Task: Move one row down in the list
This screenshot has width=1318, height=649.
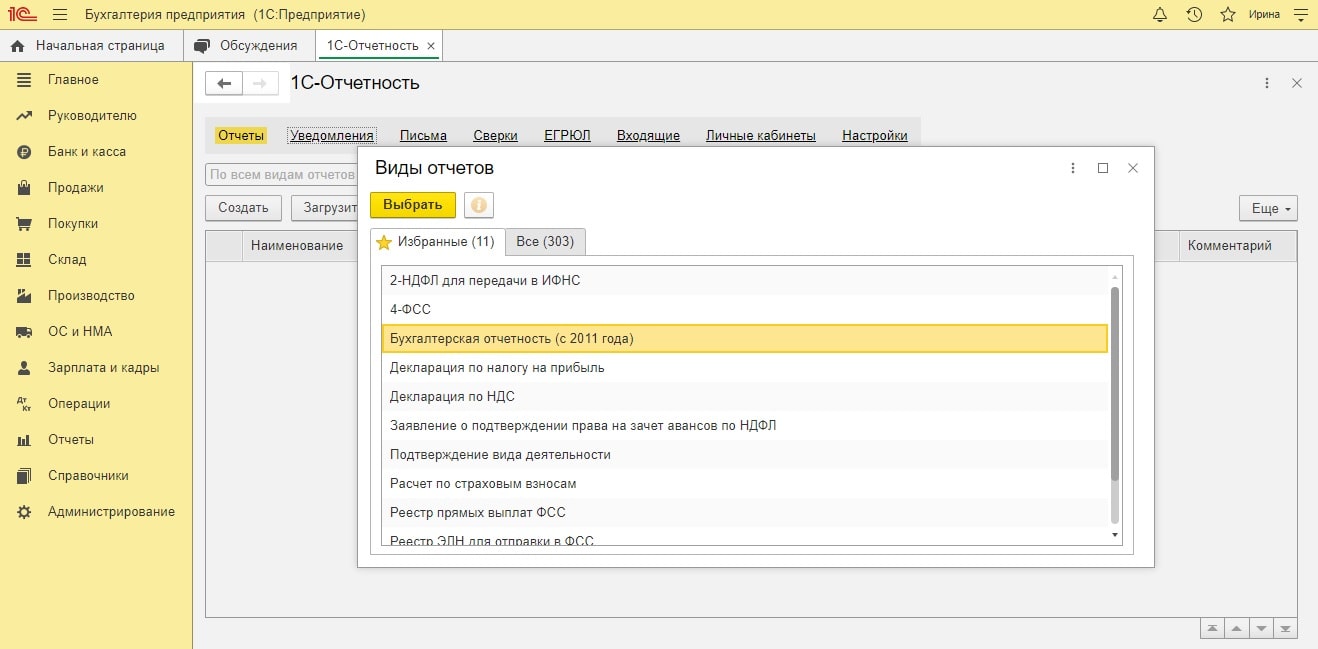Action: point(1260,629)
